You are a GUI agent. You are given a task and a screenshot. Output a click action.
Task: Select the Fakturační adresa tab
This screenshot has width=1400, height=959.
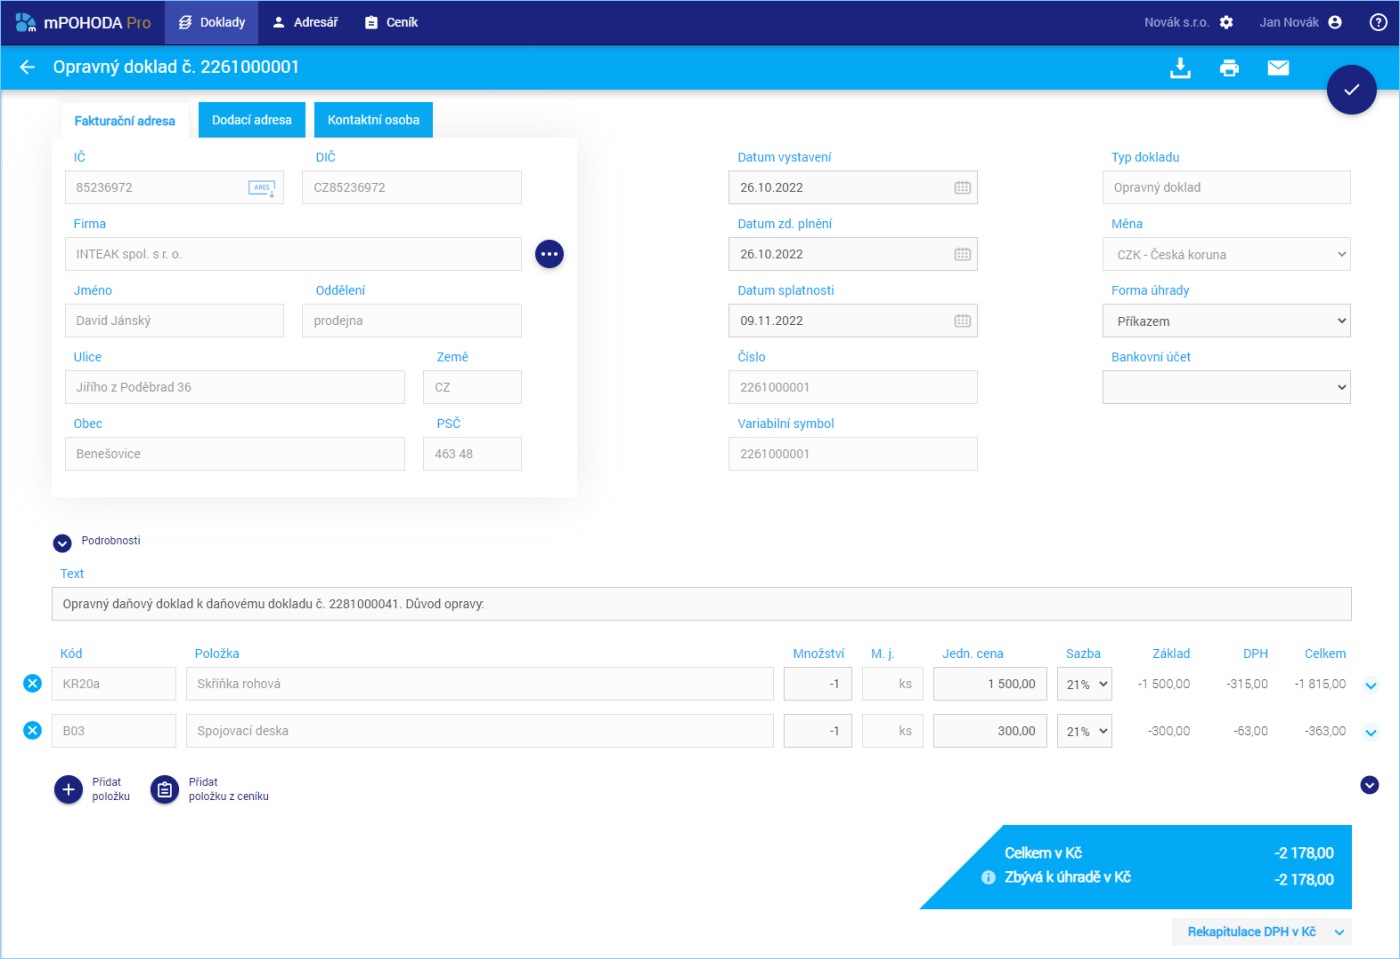point(125,120)
